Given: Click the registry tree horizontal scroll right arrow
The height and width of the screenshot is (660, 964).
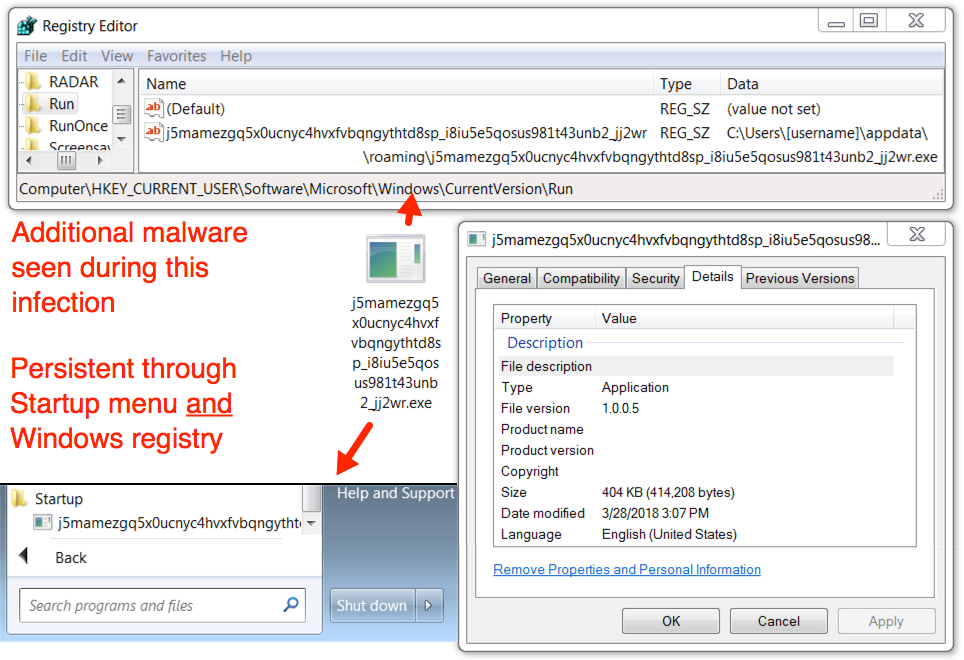Looking at the screenshot, I should [x=101, y=160].
